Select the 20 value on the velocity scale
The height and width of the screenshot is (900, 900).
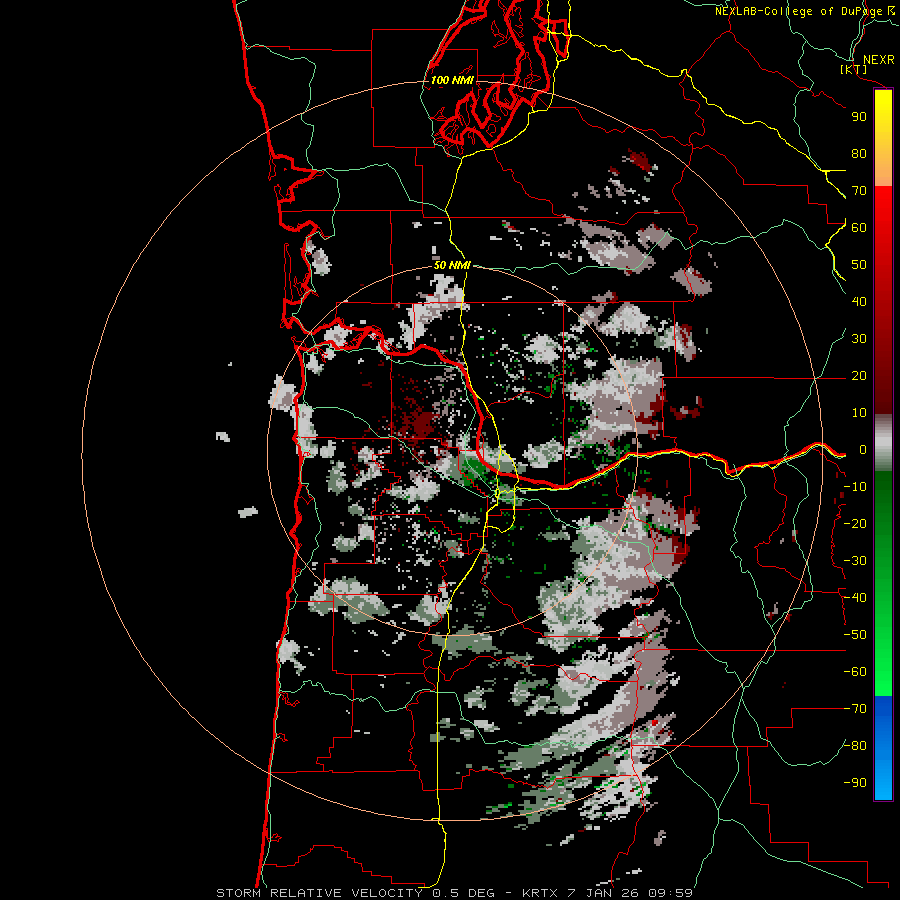(859, 376)
